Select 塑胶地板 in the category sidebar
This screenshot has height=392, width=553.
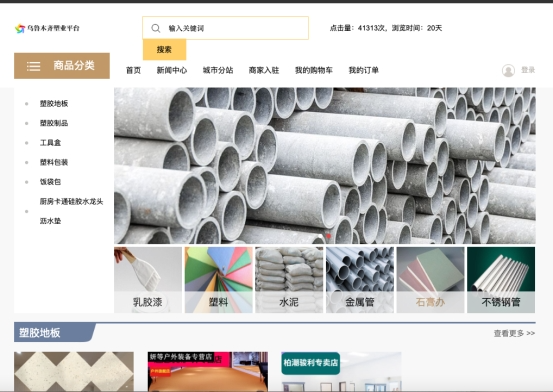point(54,103)
